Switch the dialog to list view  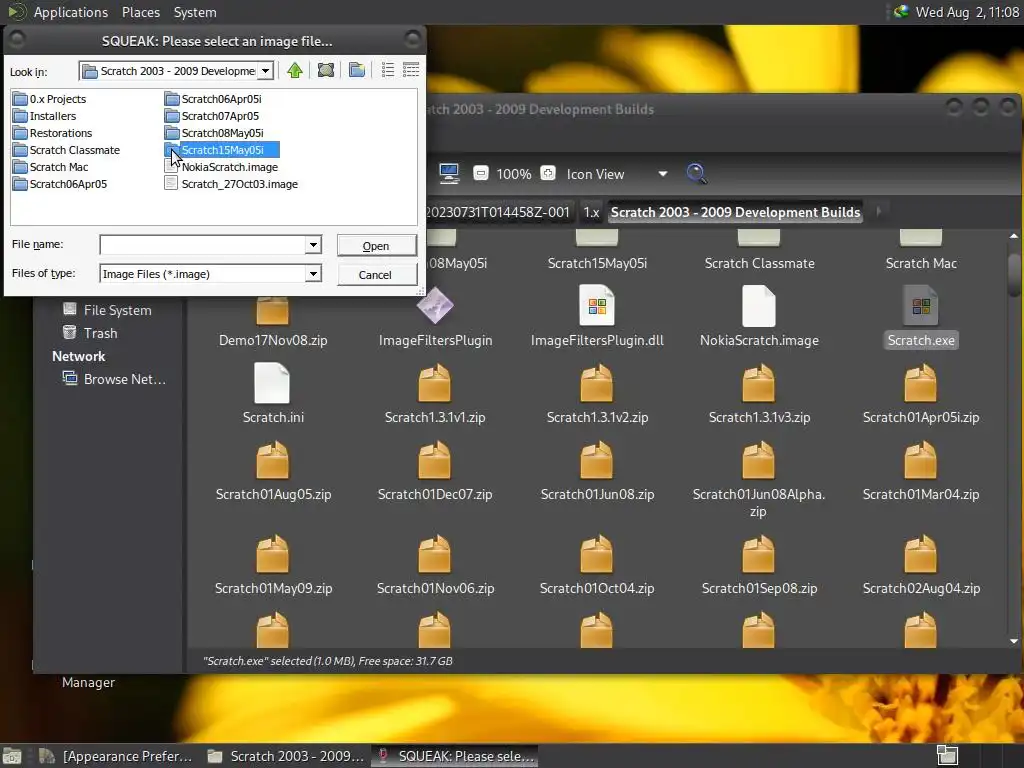tap(388, 70)
